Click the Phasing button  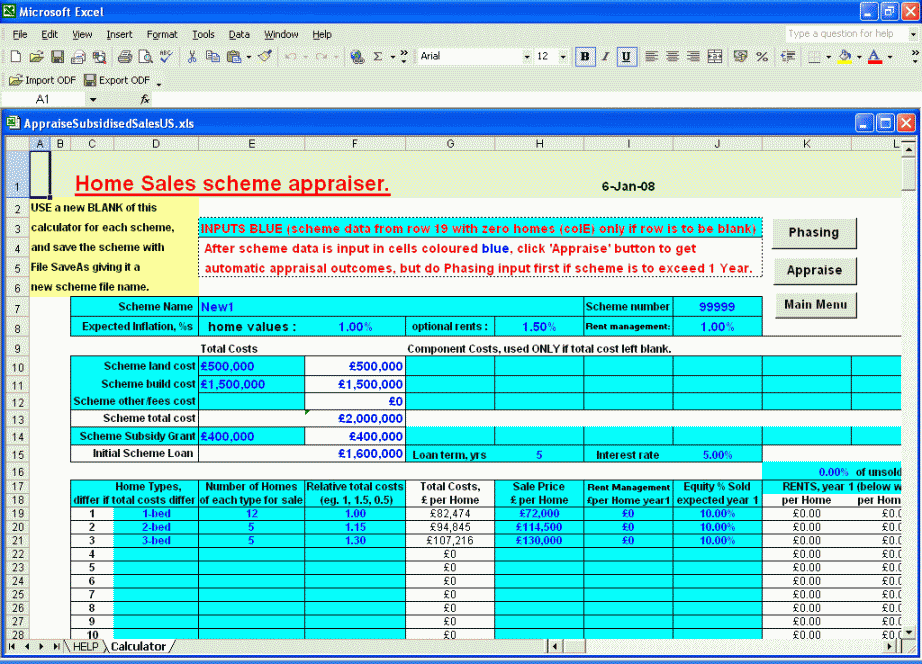(814, 233)
